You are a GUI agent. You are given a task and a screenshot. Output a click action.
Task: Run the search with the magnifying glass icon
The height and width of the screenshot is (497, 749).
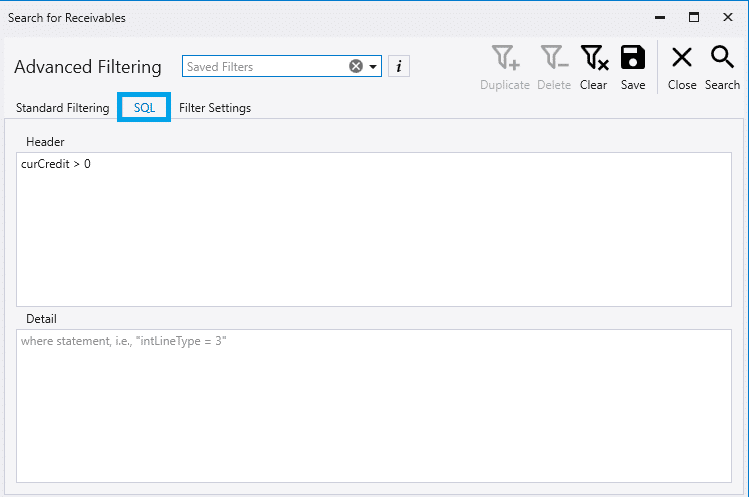[x=722, y=60]
